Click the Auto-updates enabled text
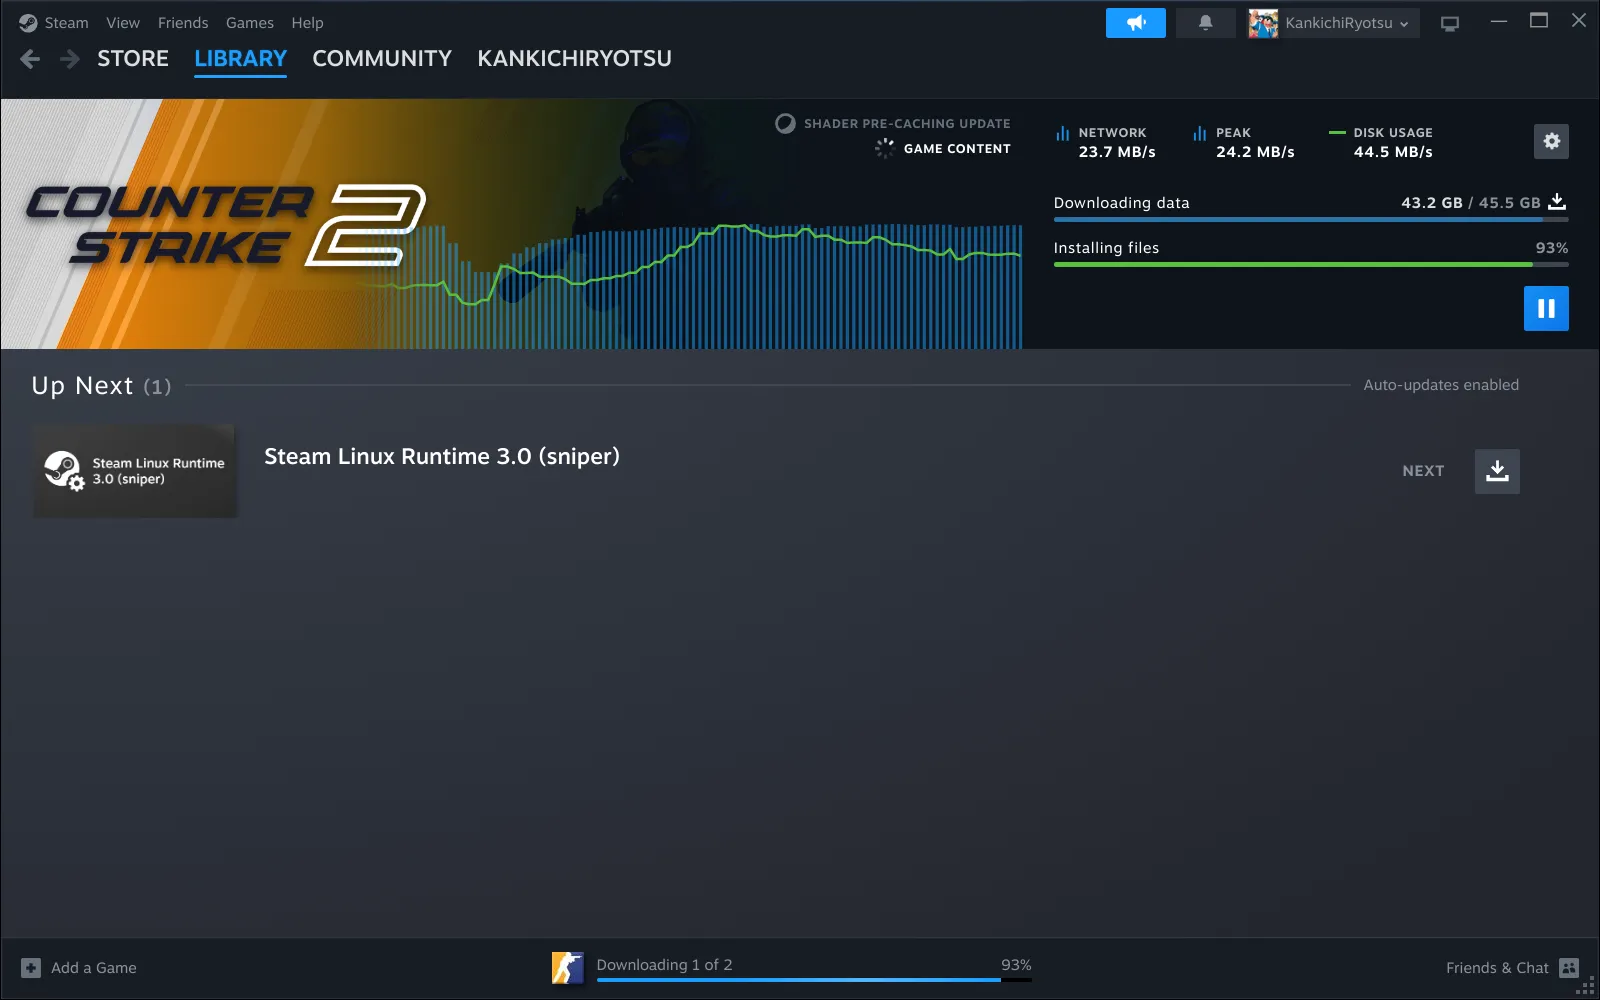This screenshot has height=1000, width=1600. click(1441, 385)
